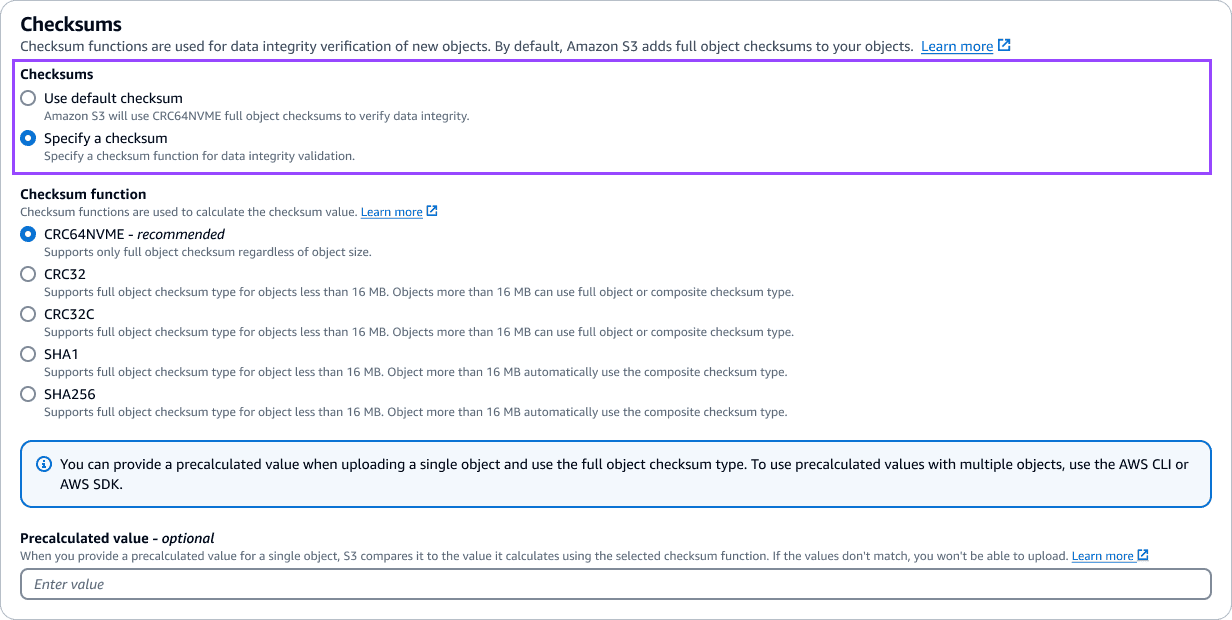This screenshot has height=620, width=1232.
Task: Click the Checksum function group label
Action: (83, 194)
